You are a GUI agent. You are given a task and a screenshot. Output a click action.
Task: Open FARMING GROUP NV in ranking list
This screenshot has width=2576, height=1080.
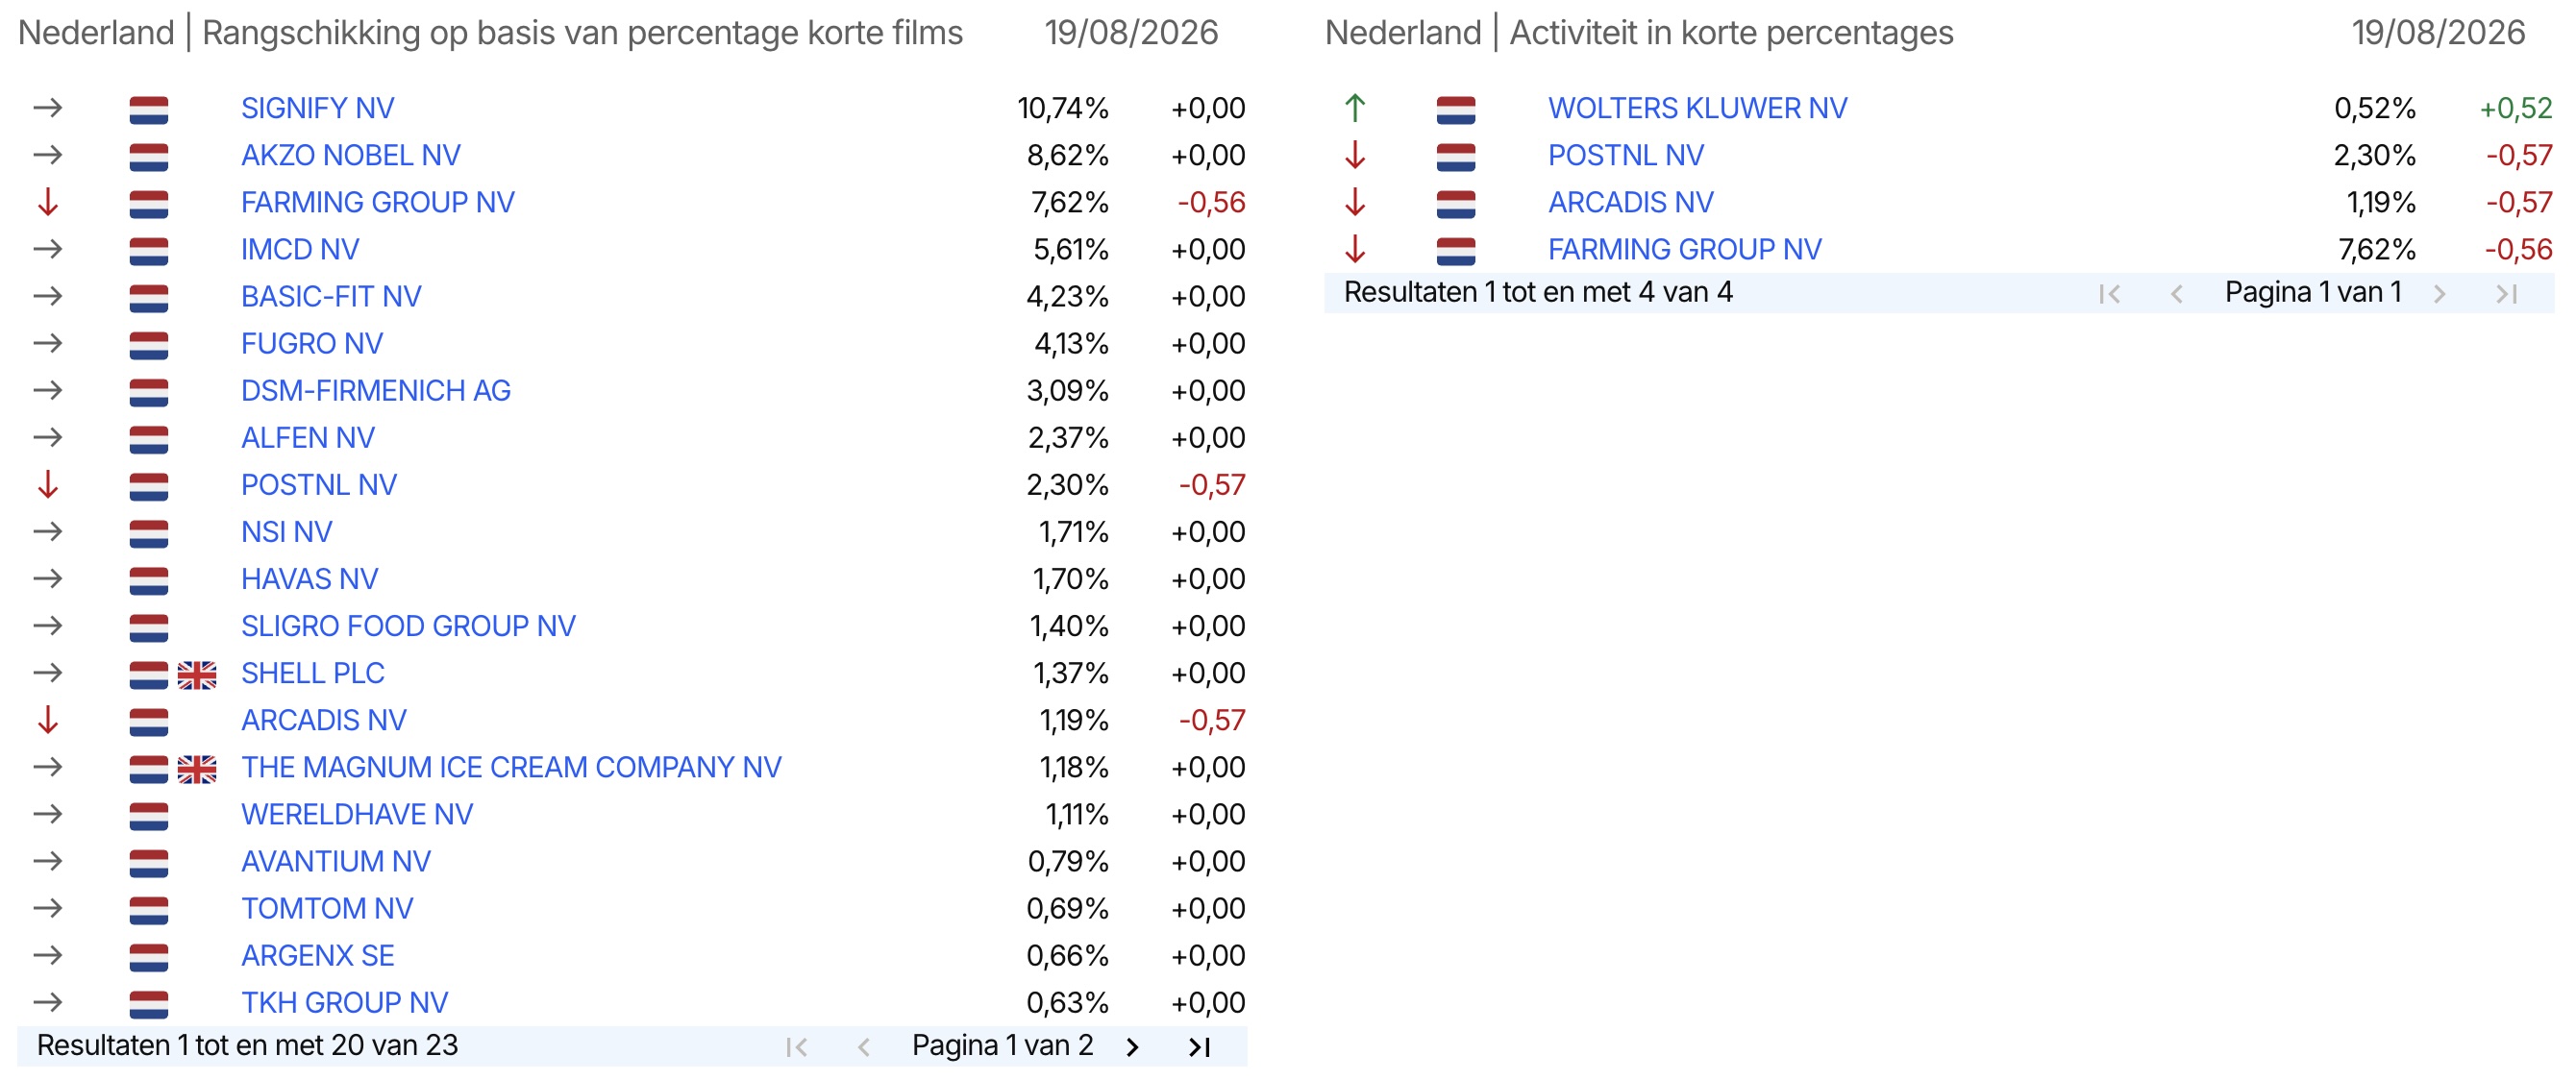378,202
